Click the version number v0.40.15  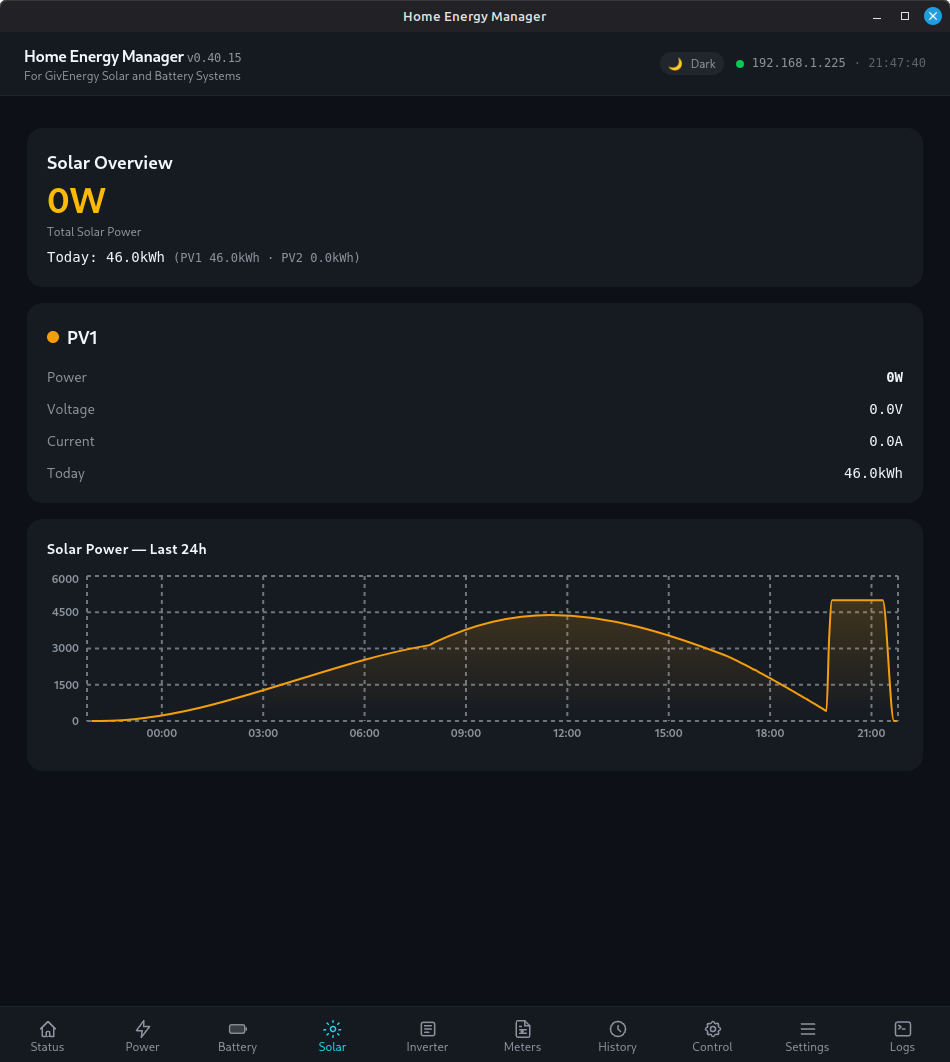point(214,58)
